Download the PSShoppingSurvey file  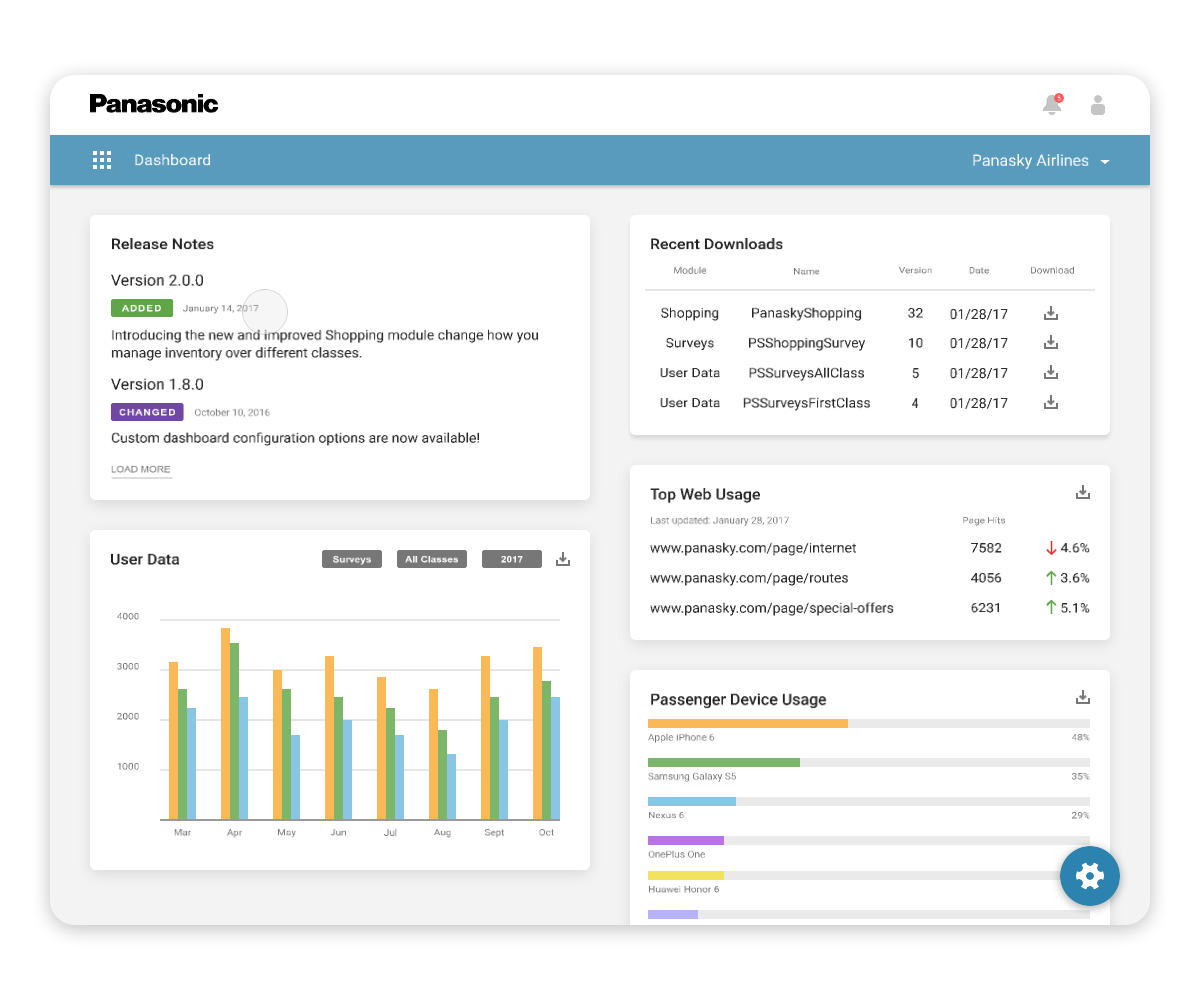click(1051, 343)
